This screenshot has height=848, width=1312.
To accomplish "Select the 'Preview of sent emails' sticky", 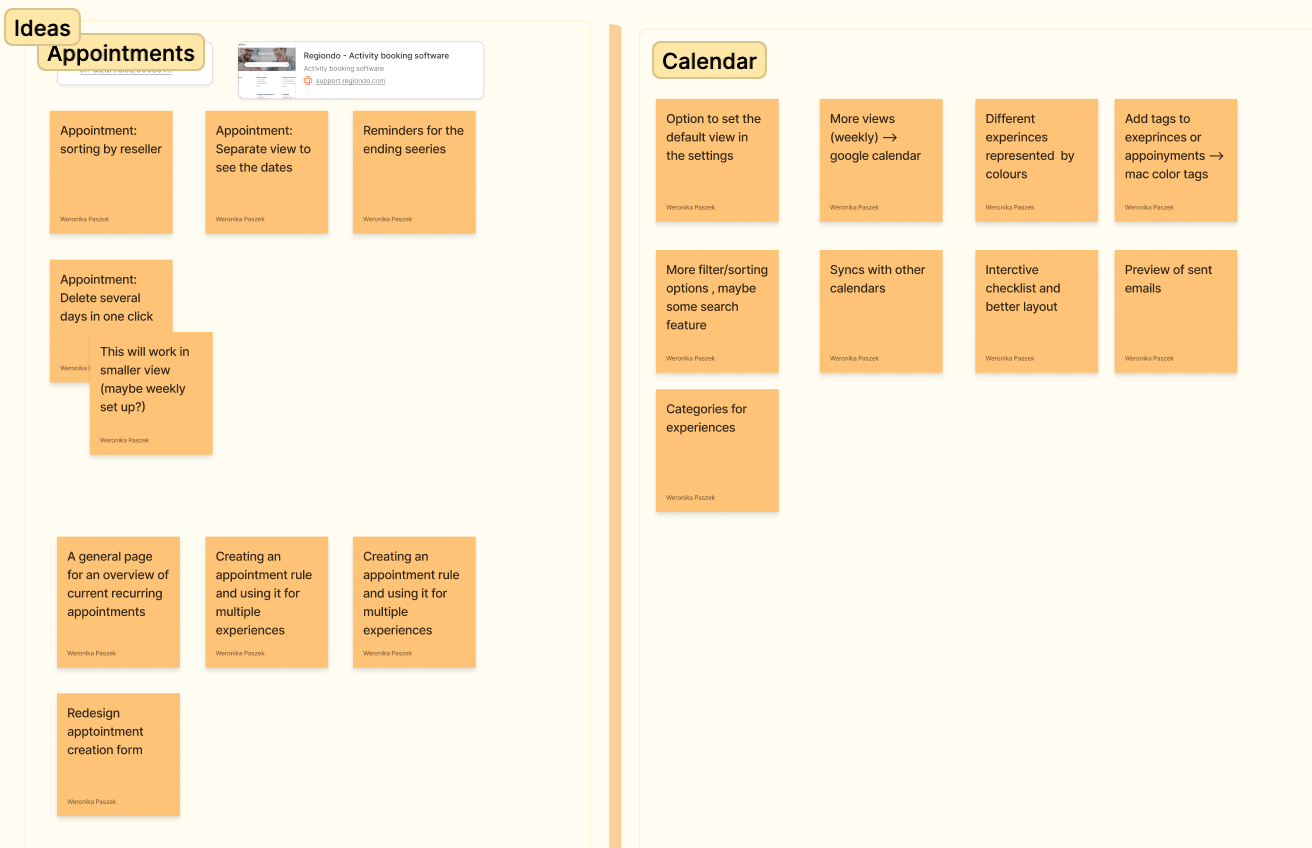I will click(x=1176, y=312).
